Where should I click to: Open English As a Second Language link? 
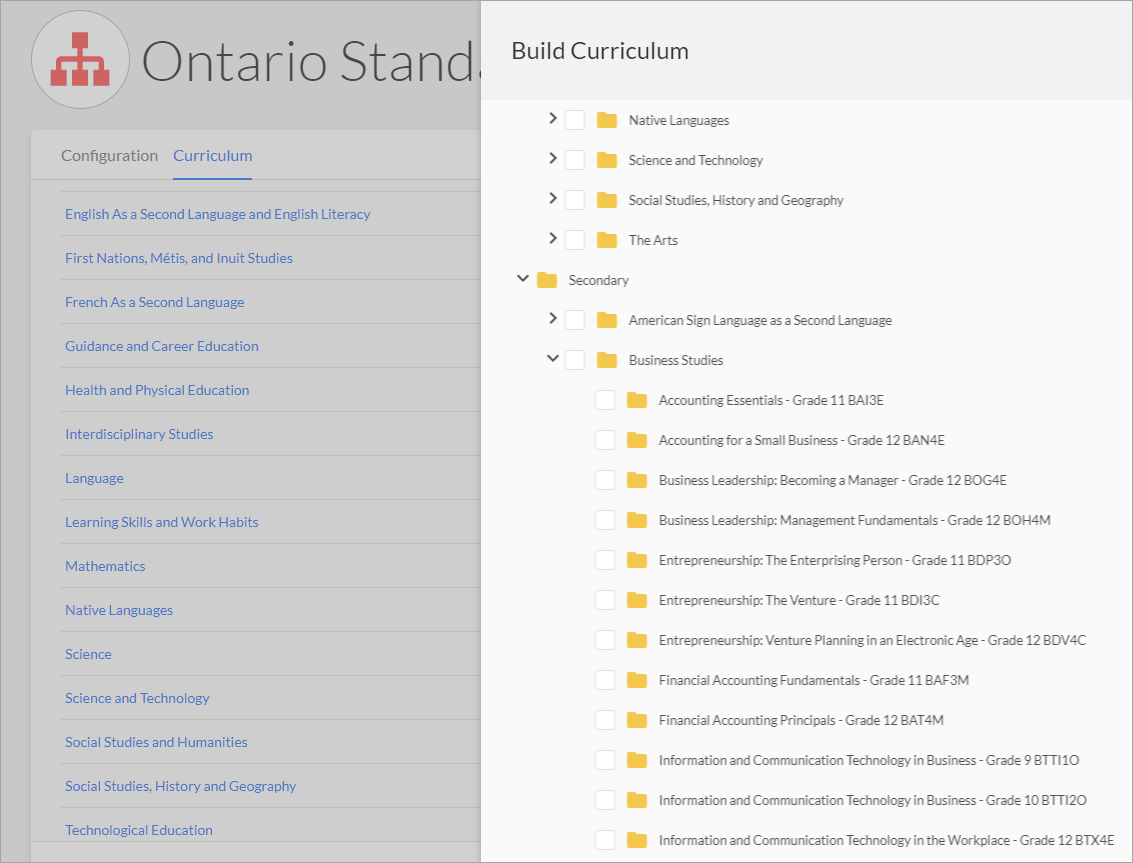click(x=217, y=214)
